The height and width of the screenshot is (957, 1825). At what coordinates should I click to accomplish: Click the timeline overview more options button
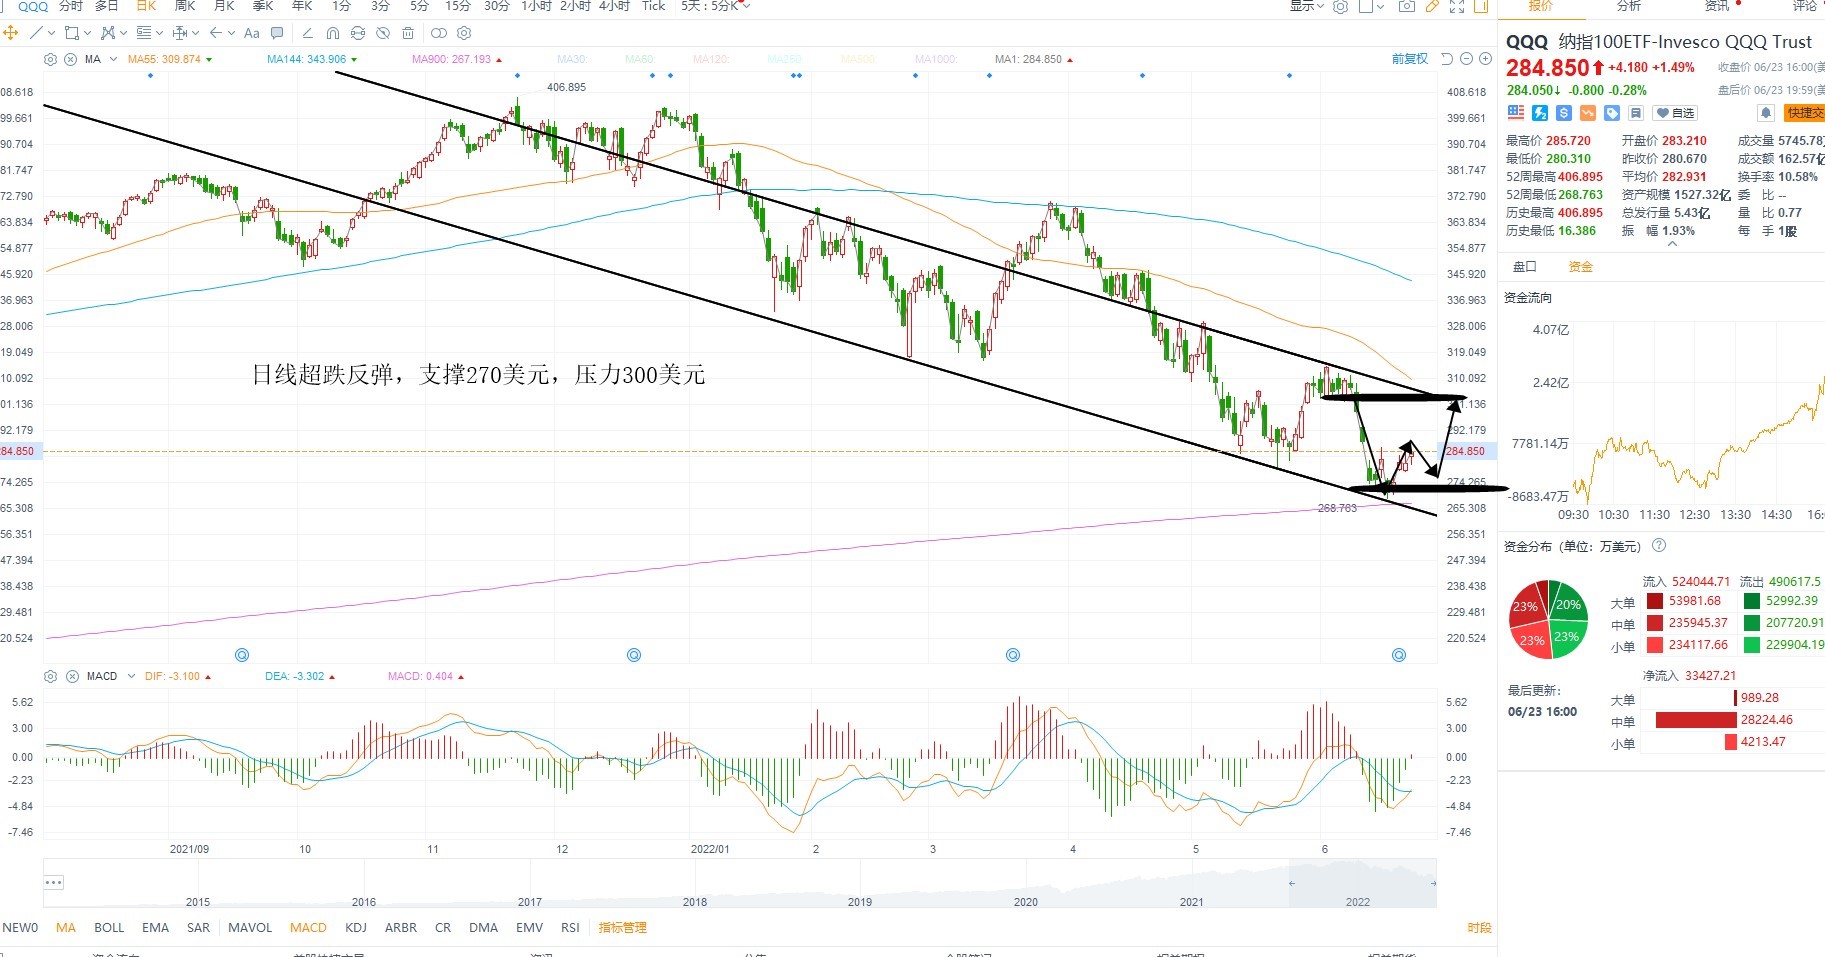click(x=54, y=882)
